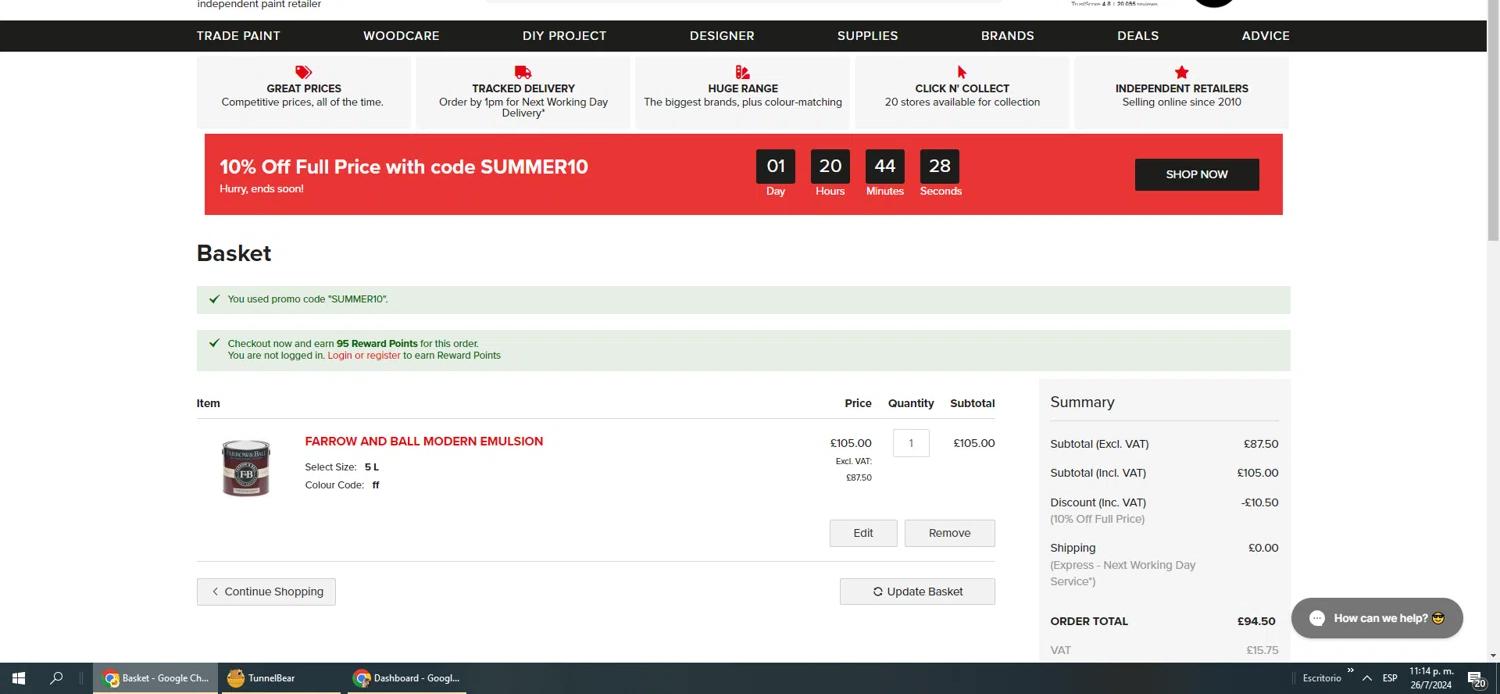Click the Click N' Collect pointer icon
Viewport: 1500px width, 694px height.
point(962,72)
